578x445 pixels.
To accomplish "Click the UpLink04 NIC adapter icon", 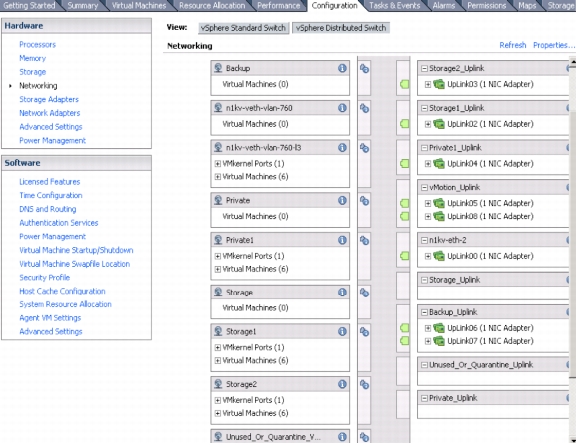I will pos(439,164).
